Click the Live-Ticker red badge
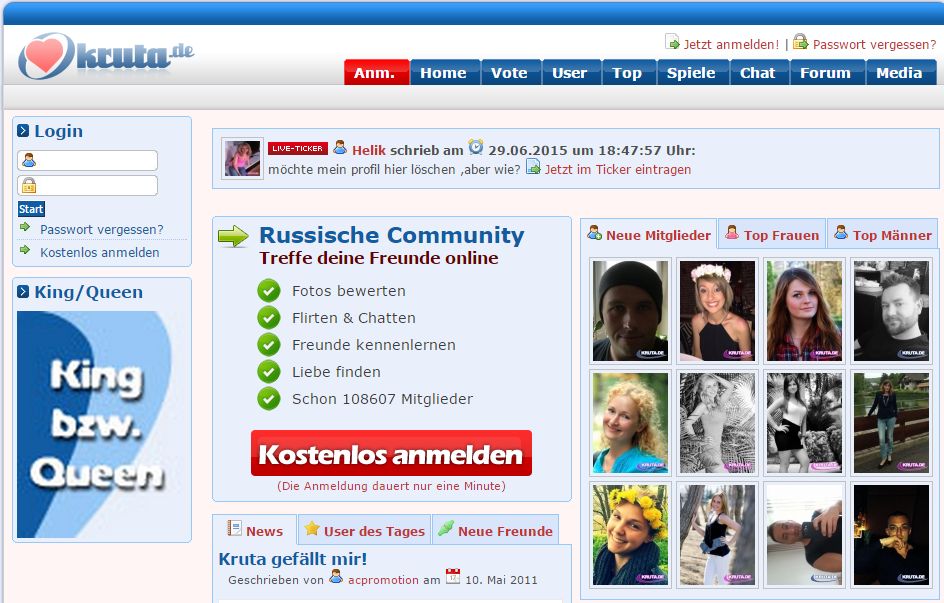 [297, 148]
